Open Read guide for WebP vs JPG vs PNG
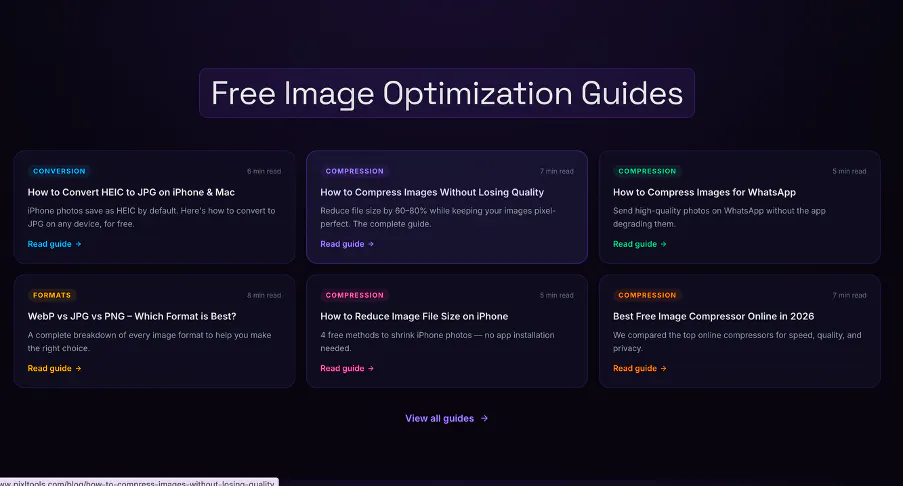The image size is (904, 486). [54, 368]
